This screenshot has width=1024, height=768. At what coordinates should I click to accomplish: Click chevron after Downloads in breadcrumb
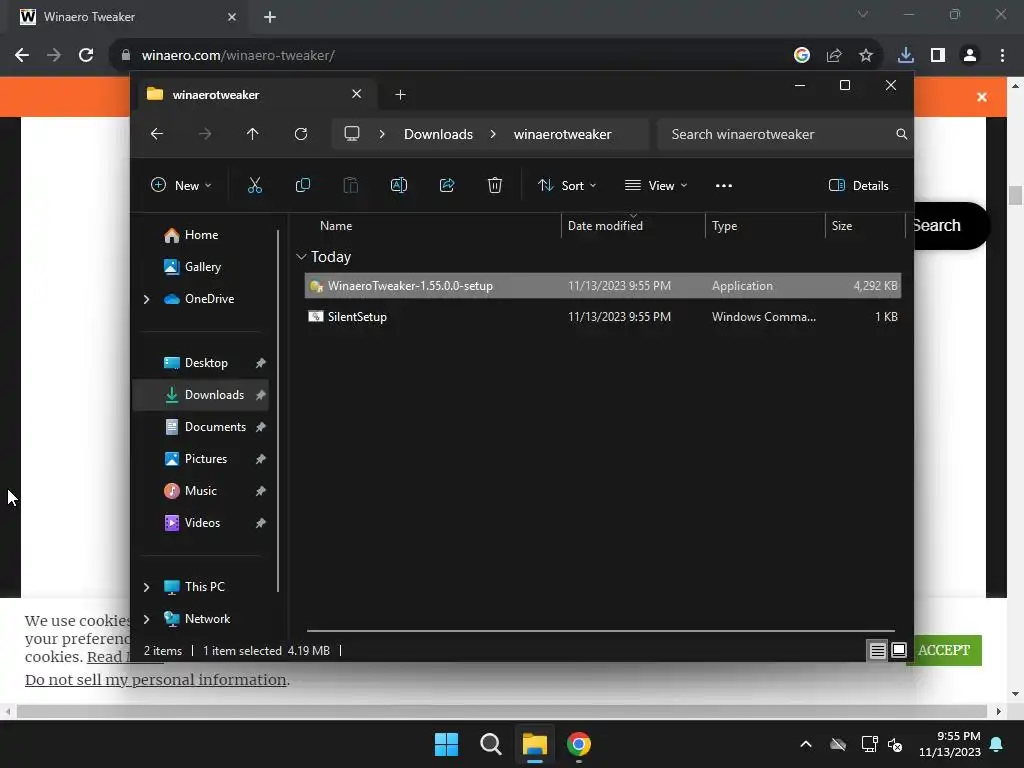(493, 134)
